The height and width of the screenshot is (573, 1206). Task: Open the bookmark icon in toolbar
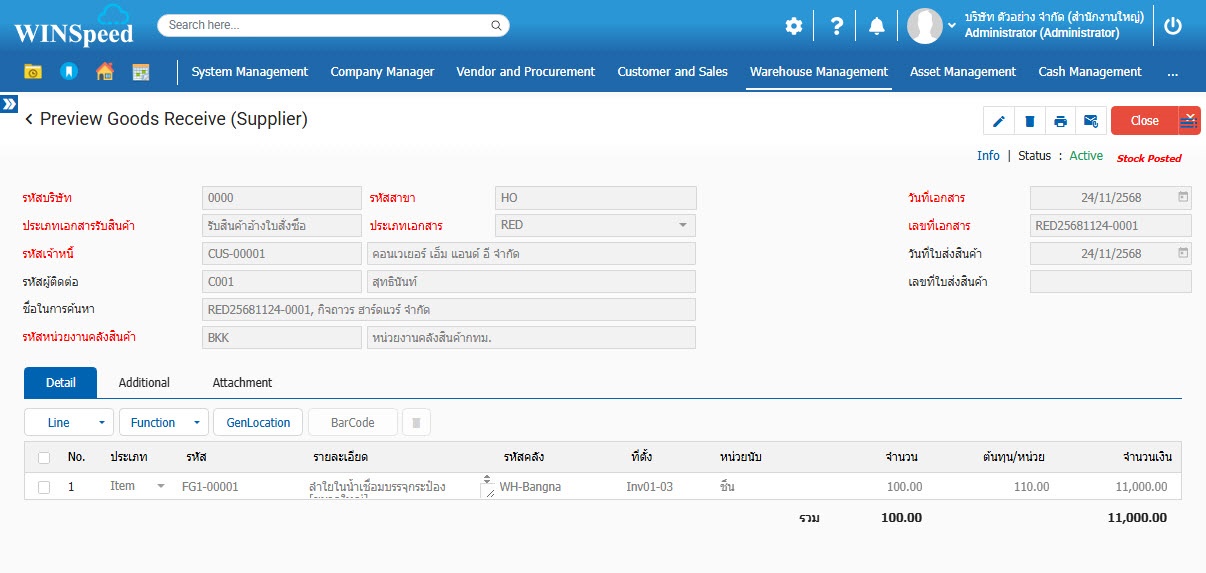[x=69, y=72]
